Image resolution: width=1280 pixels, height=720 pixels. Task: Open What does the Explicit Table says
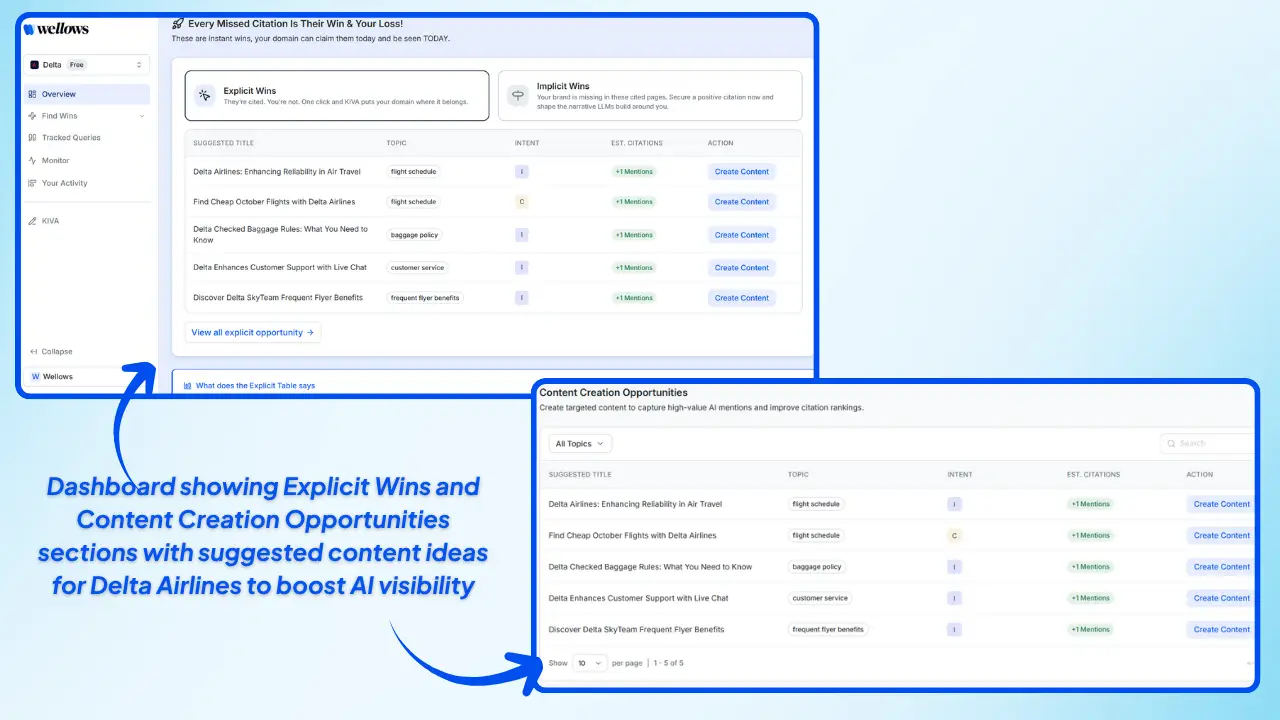point(255,385)
